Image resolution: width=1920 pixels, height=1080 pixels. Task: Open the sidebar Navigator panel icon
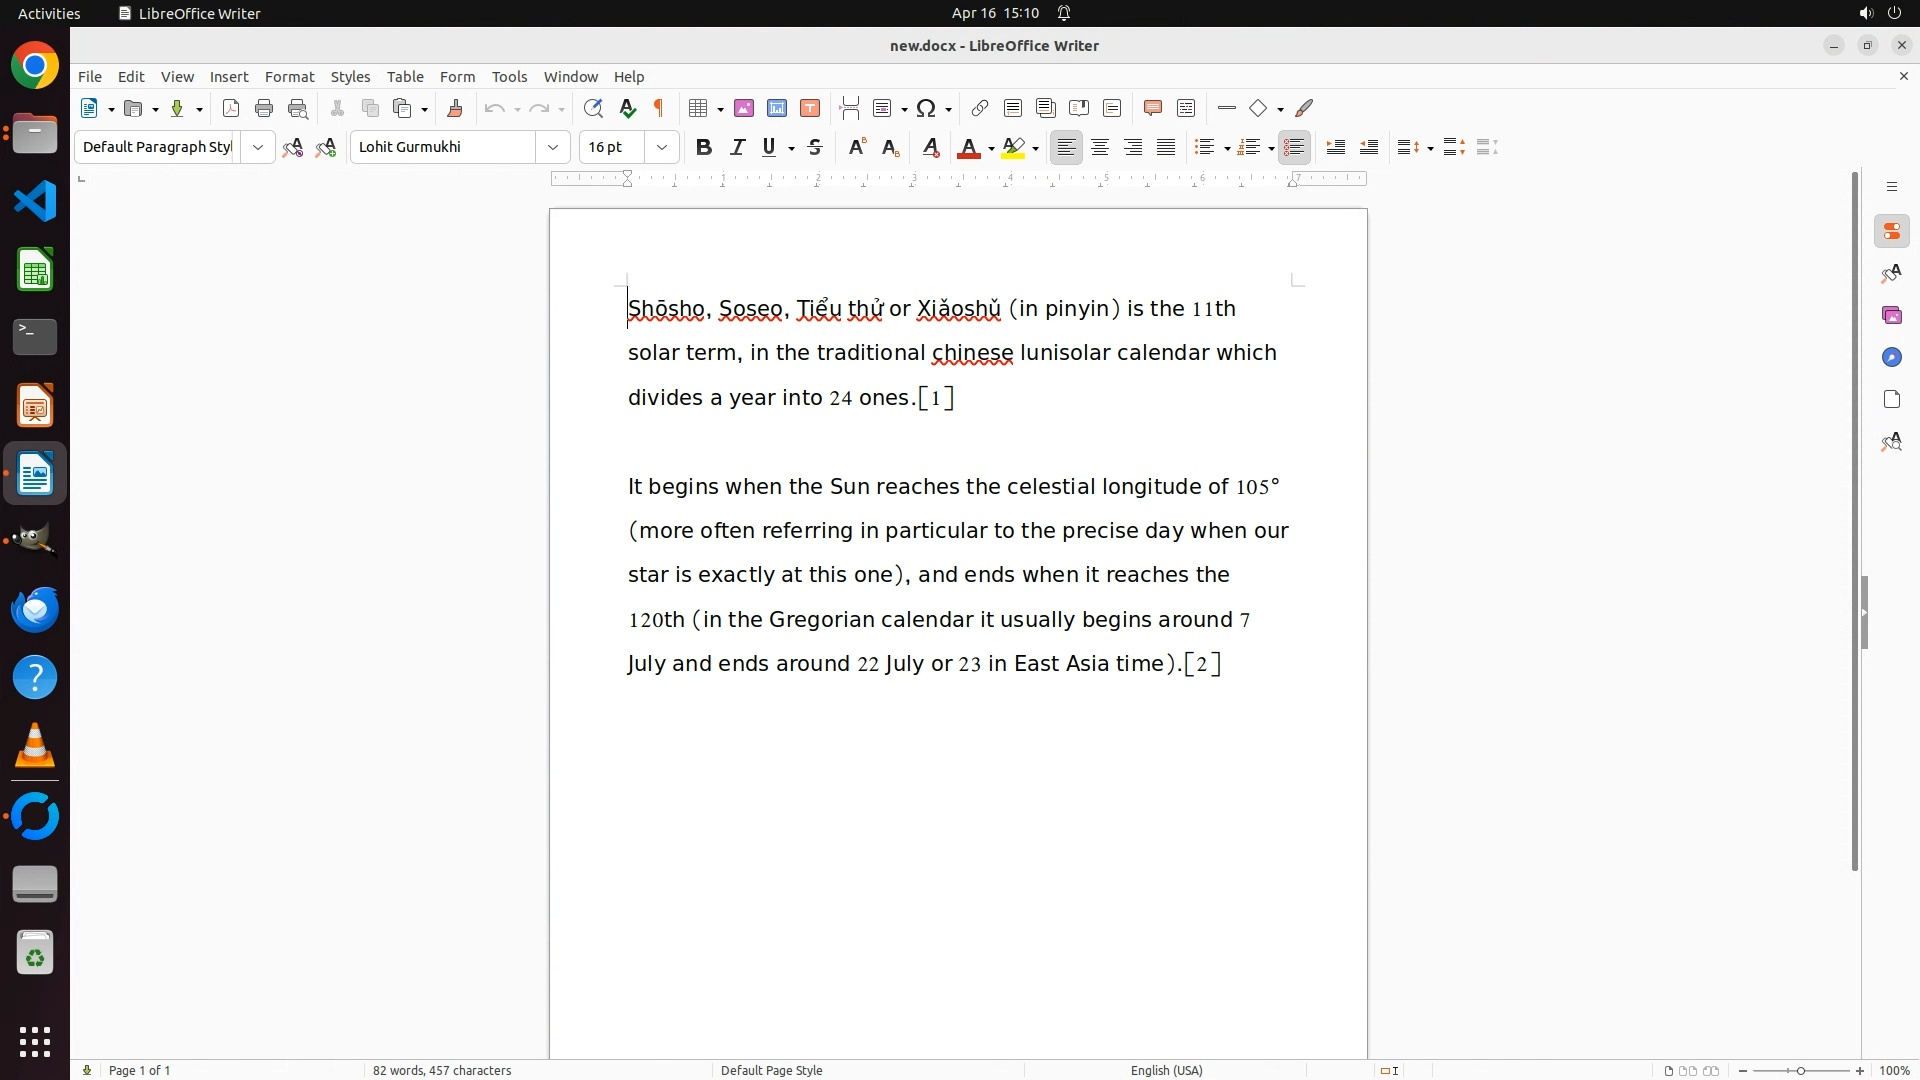pyautogui.click(x=1891, y=357)
